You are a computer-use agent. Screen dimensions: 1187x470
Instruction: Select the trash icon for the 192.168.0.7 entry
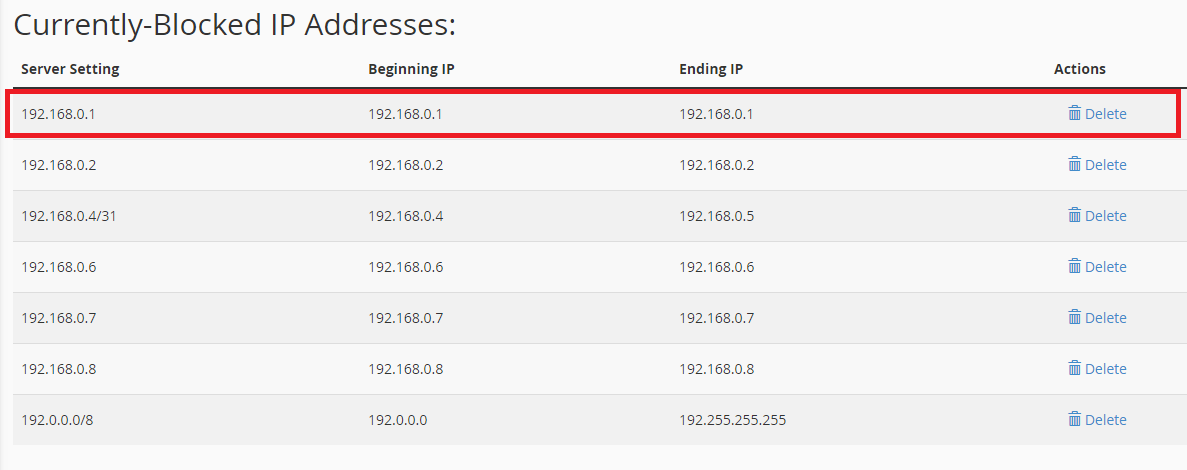[1075, 317]
